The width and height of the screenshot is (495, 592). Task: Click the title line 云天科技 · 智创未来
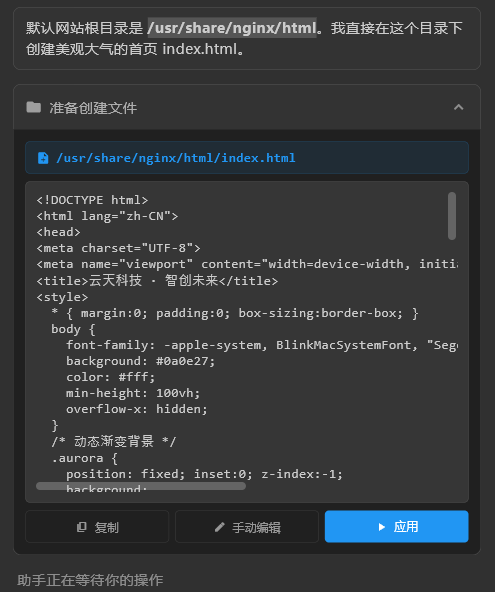pyautogui.click(x=157, y=281)
